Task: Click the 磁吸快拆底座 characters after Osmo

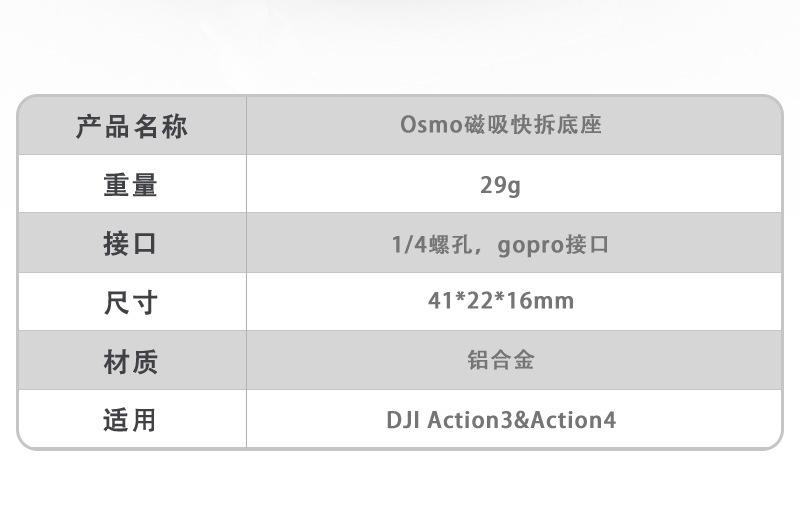Action: (x=533, y=126)
